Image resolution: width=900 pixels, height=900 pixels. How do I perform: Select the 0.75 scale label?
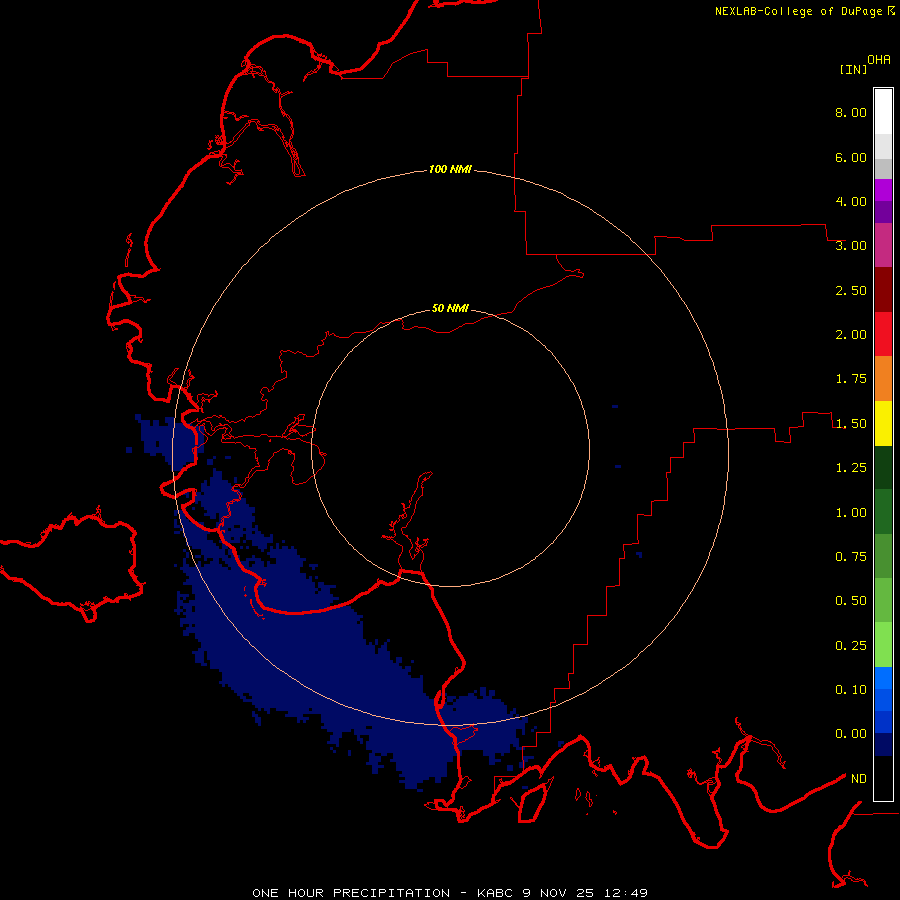click(851, 557)
